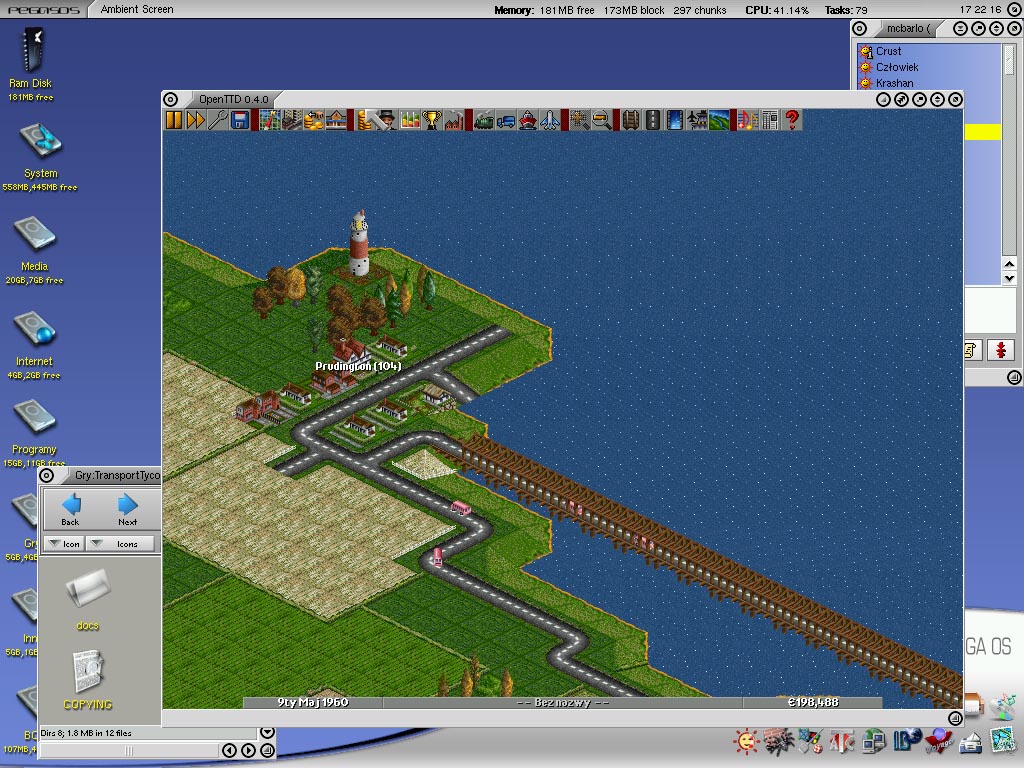Click the red figure button in mcbarlo window
1024x768 pixels.
click(1000, 351)
